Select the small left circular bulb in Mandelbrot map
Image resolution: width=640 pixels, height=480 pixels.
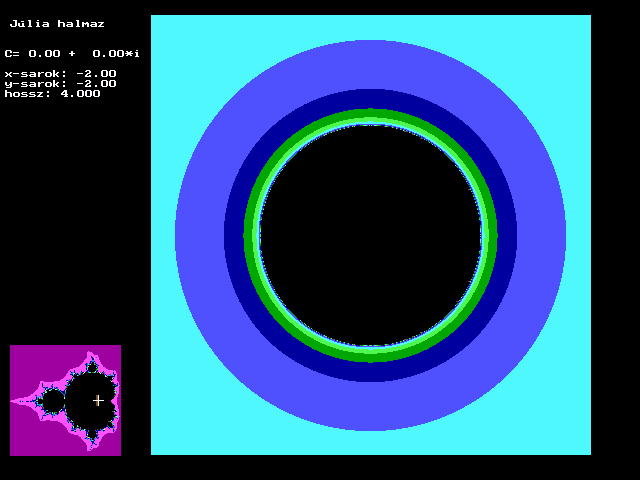tap(53, 401)
